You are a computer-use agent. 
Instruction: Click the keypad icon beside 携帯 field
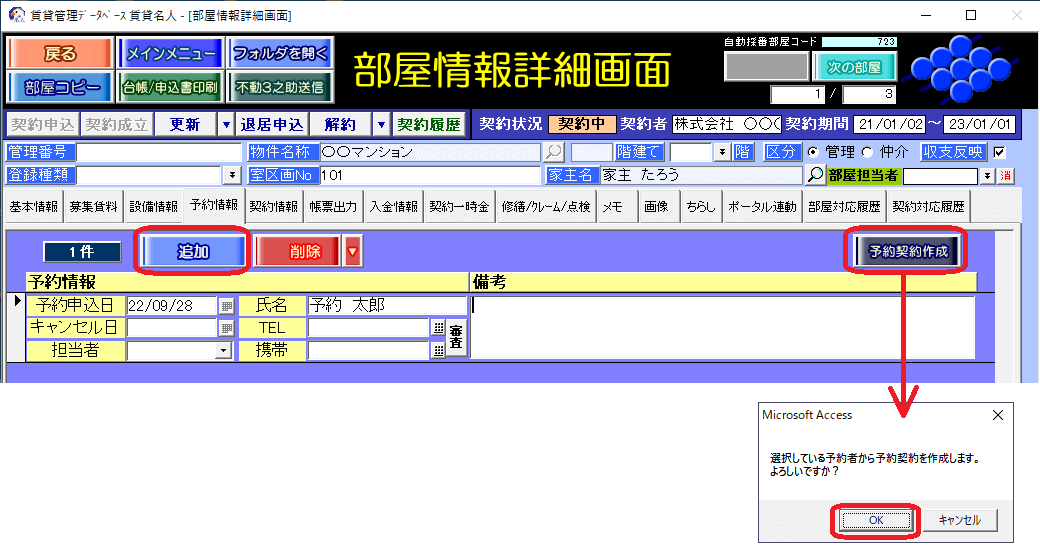438,350
